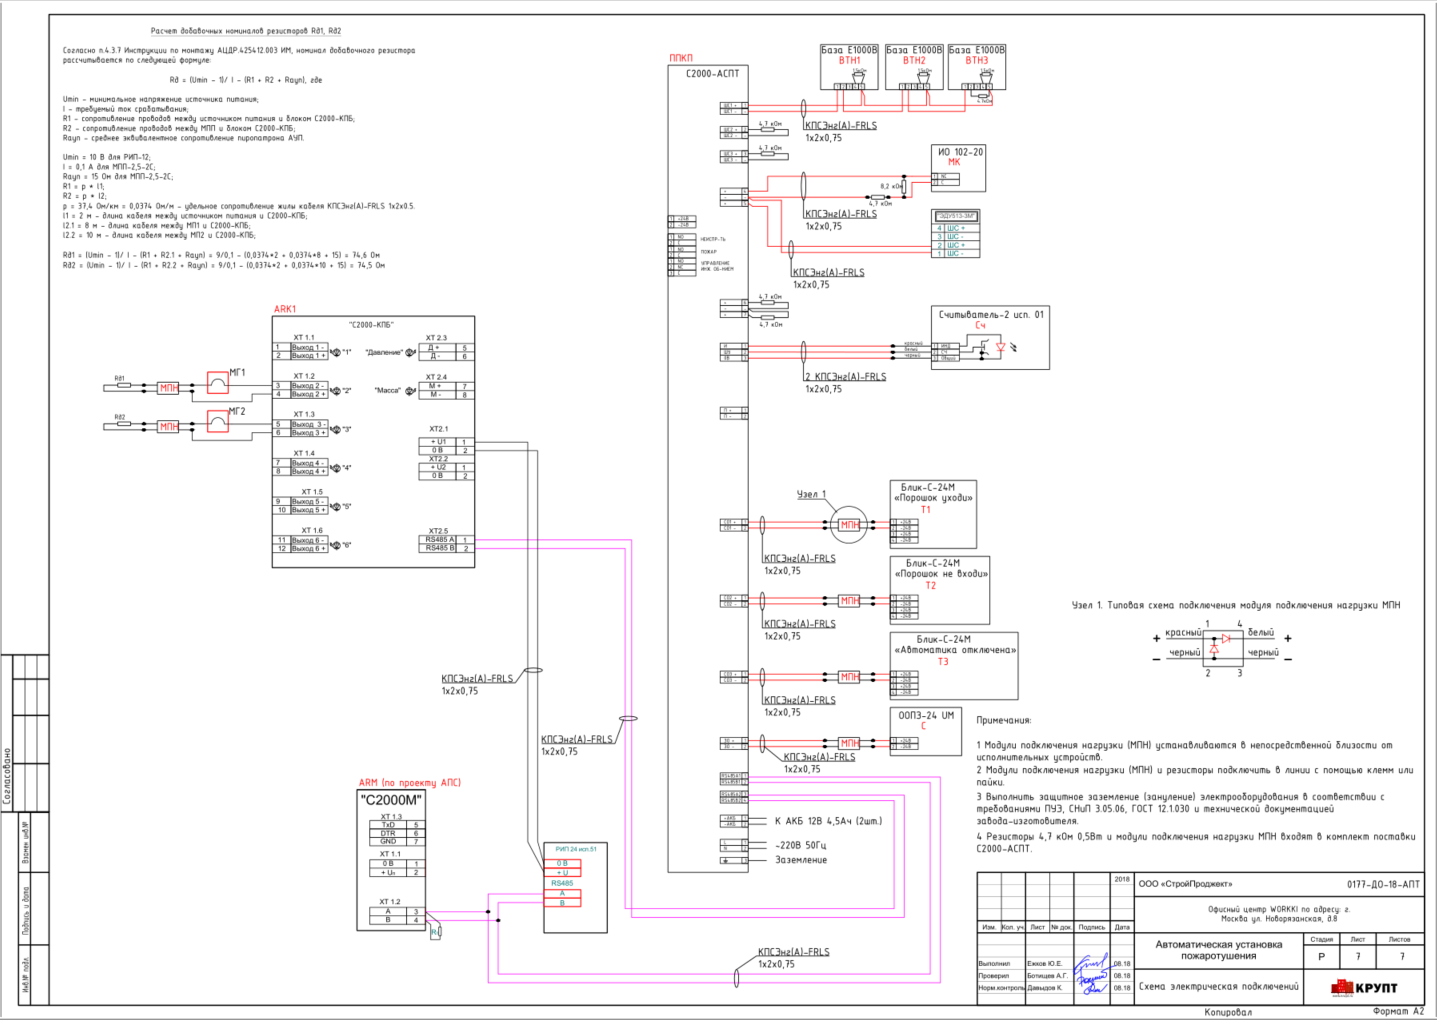The width and height of the screenshot is (1437, 1020).
Task: Click the "Узел 1. Типовая схема подключения" caption
Action: (x=1236, y=605)
